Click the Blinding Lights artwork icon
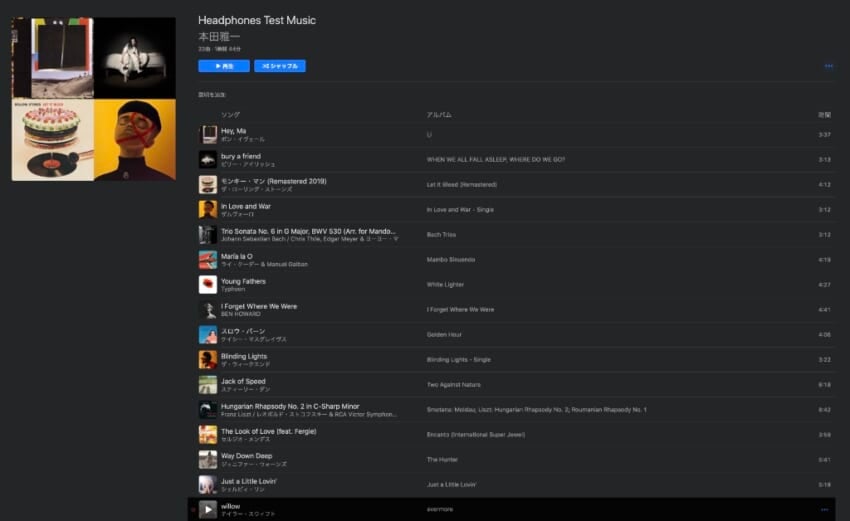Screen dimensions: 850x521 coord(207,360)
